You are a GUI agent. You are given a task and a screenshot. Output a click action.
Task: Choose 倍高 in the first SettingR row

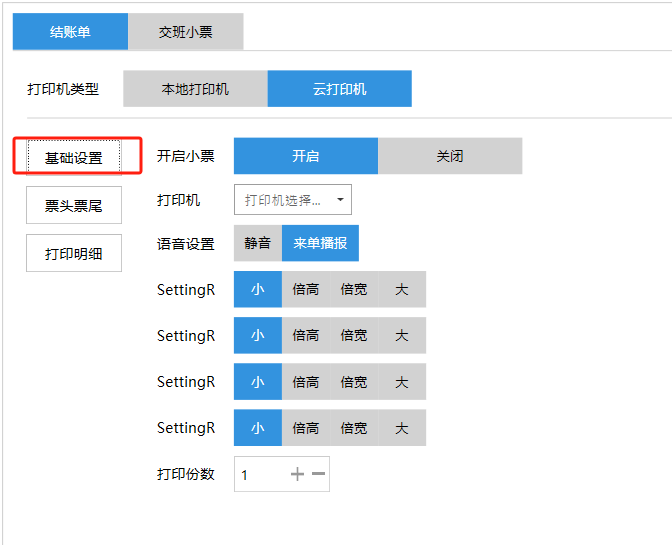point(306,290)
